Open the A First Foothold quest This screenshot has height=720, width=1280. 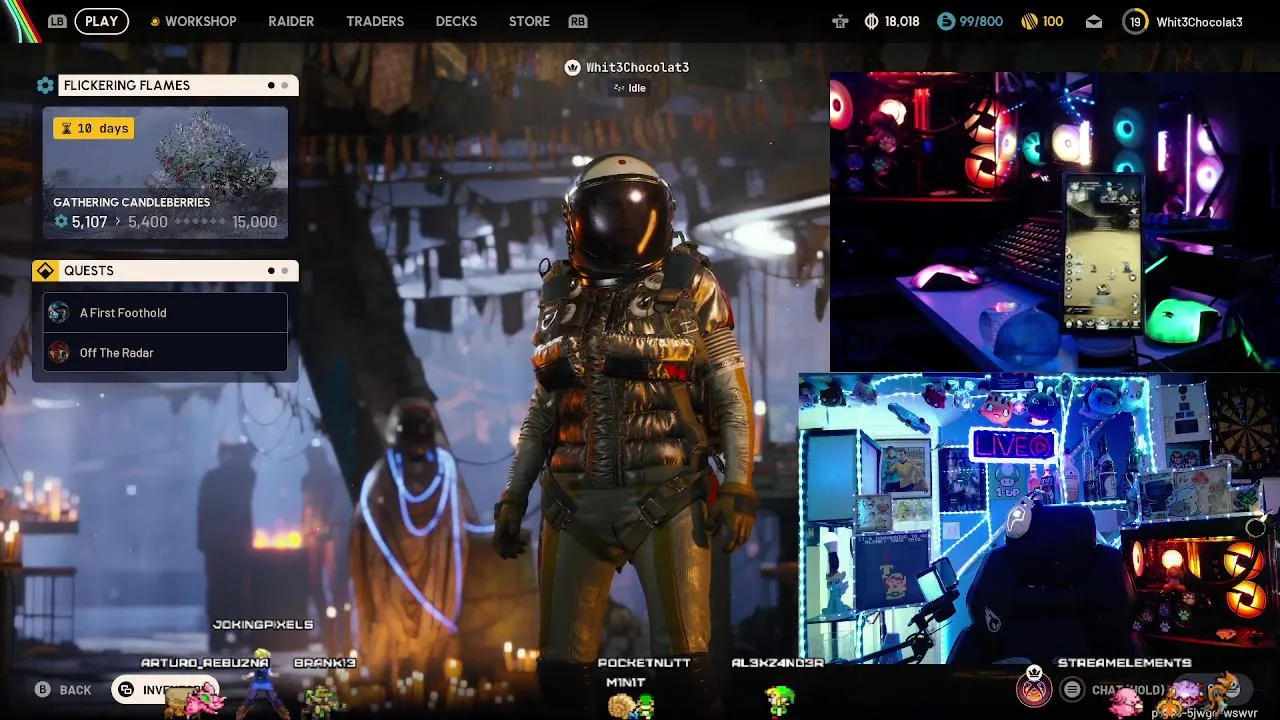(x=165, y=313)
